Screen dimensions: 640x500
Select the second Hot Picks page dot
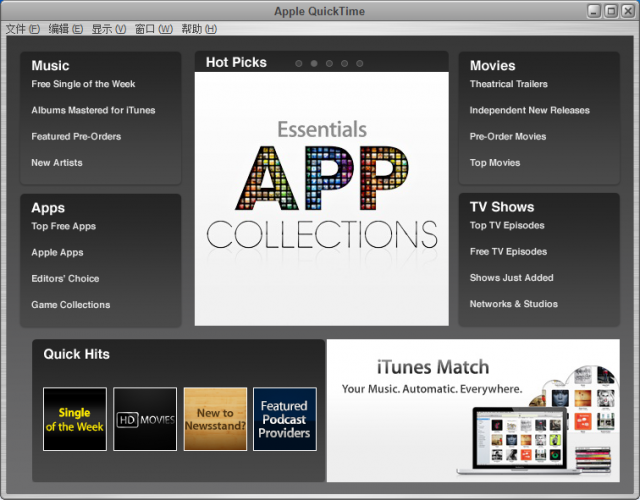click(314, 63)
